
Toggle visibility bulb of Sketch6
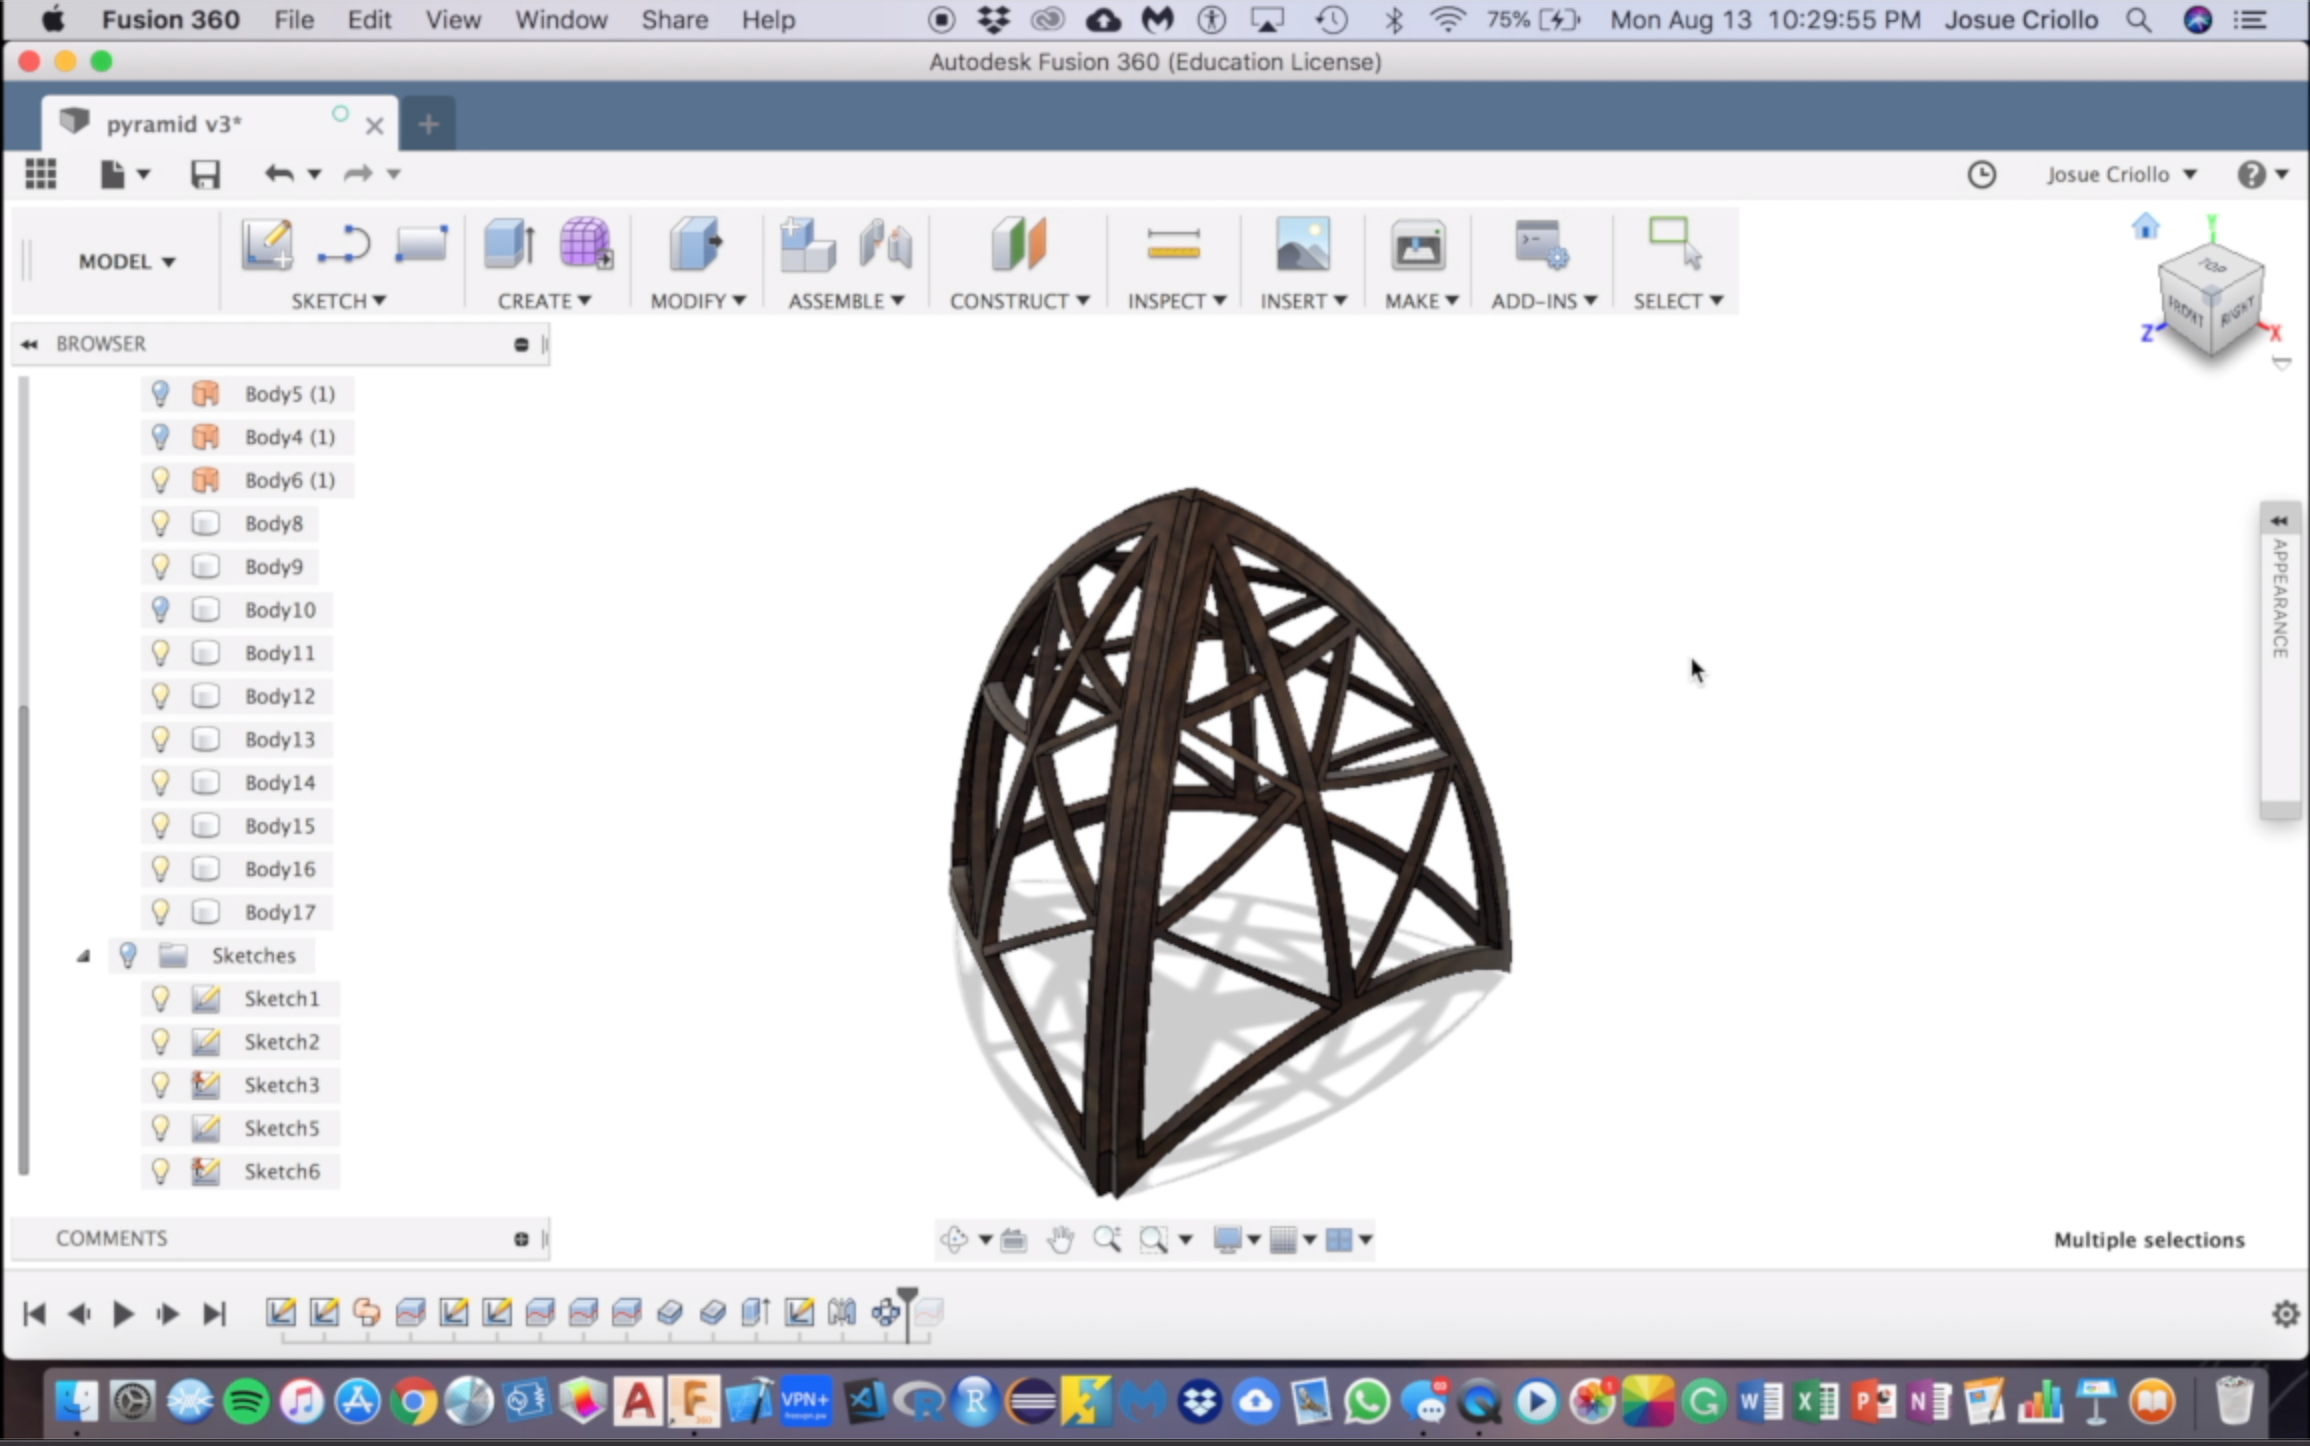coord(160,1171)
